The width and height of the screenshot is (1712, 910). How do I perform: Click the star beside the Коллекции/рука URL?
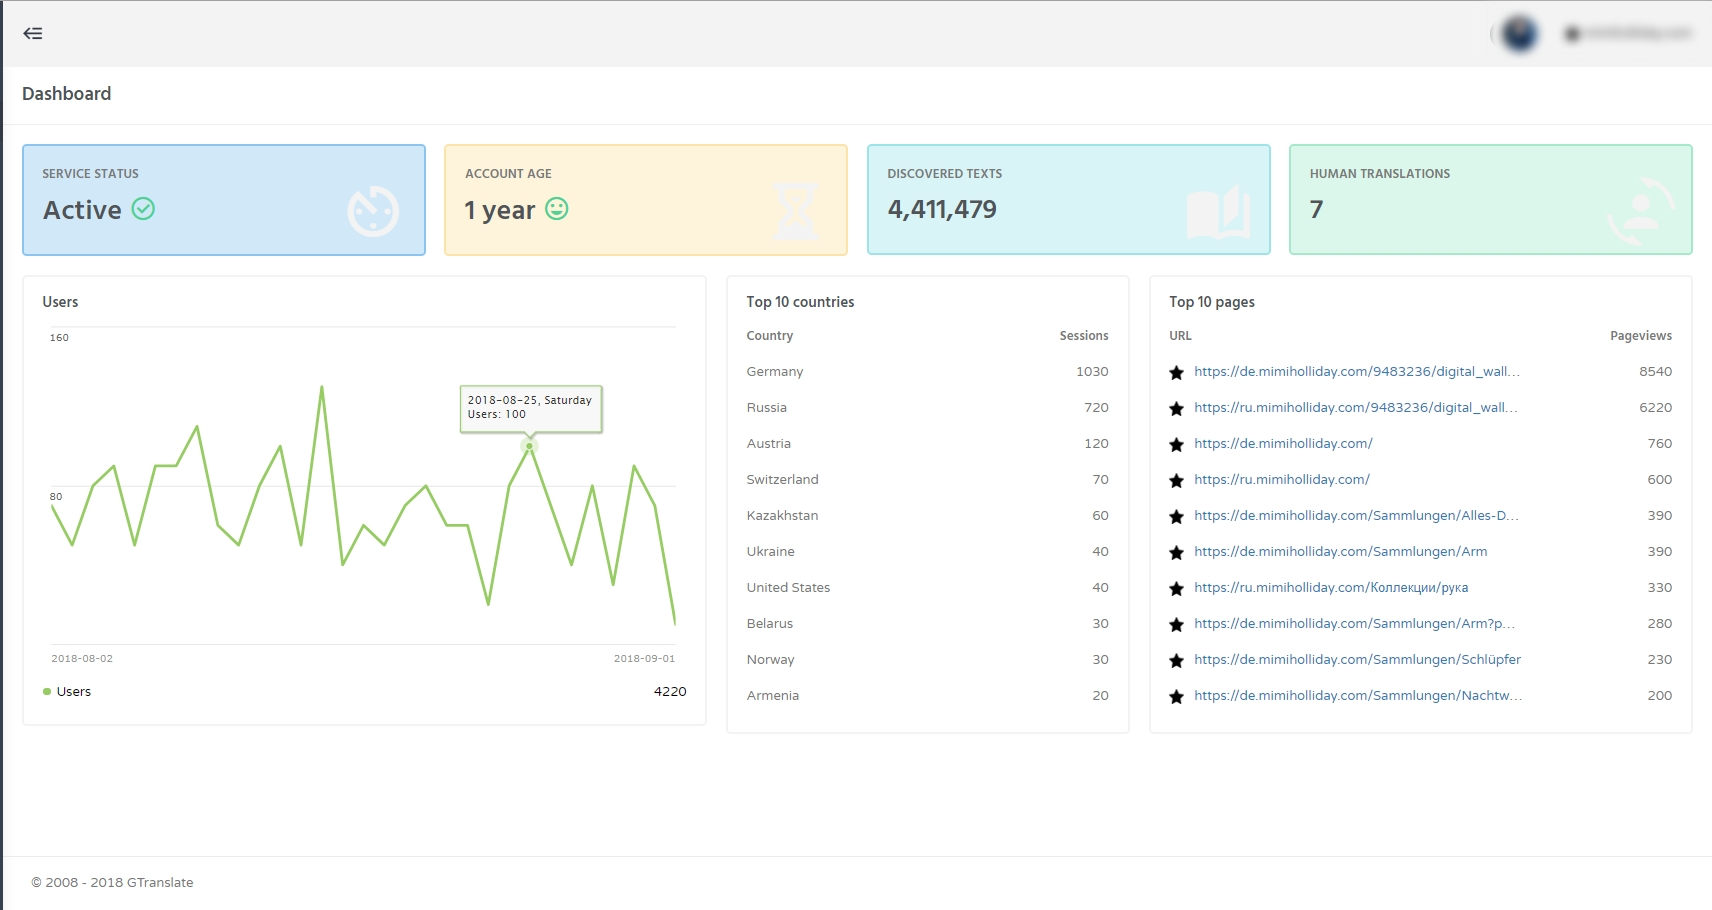1177,587
